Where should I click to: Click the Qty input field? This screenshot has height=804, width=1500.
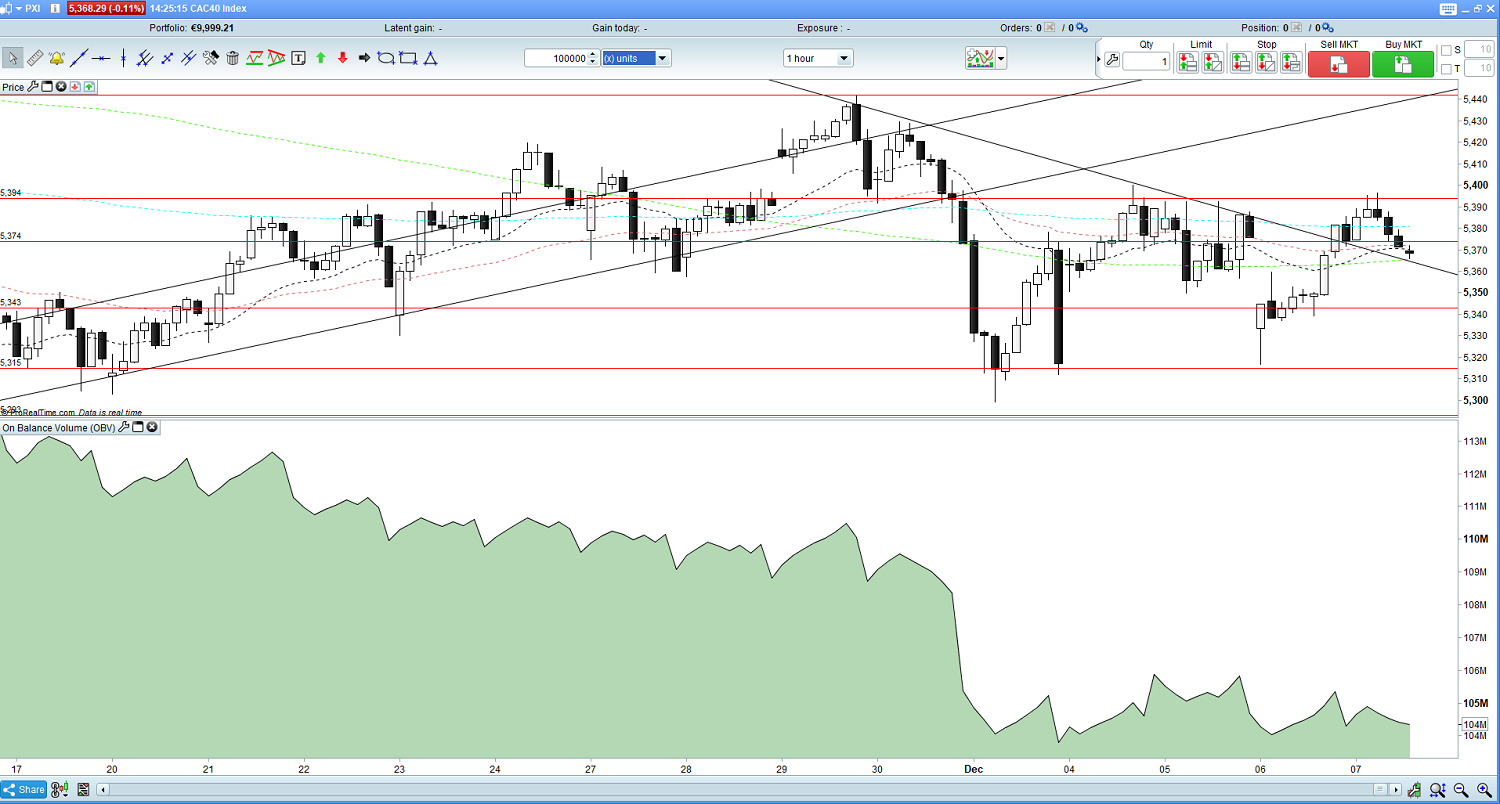[1147, 62]
